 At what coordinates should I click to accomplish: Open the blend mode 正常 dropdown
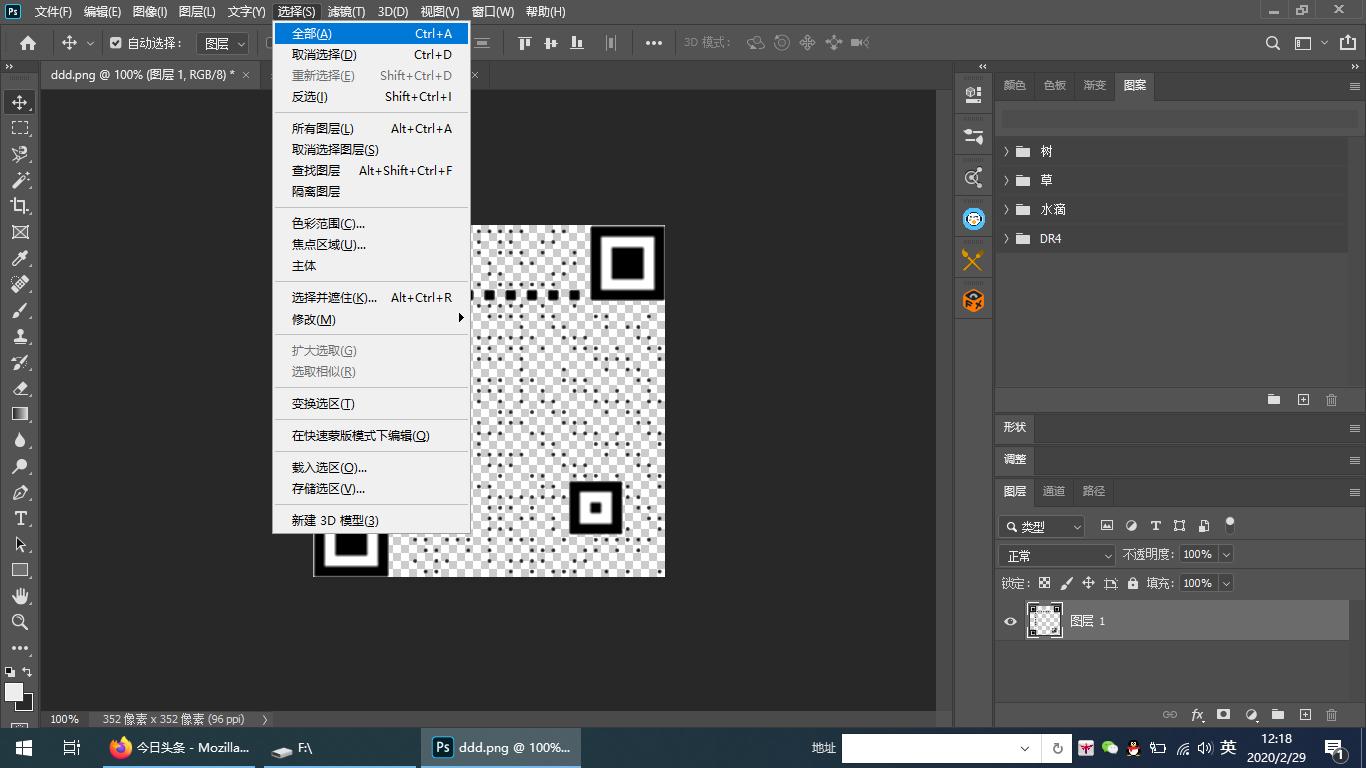pos(1057,555)
